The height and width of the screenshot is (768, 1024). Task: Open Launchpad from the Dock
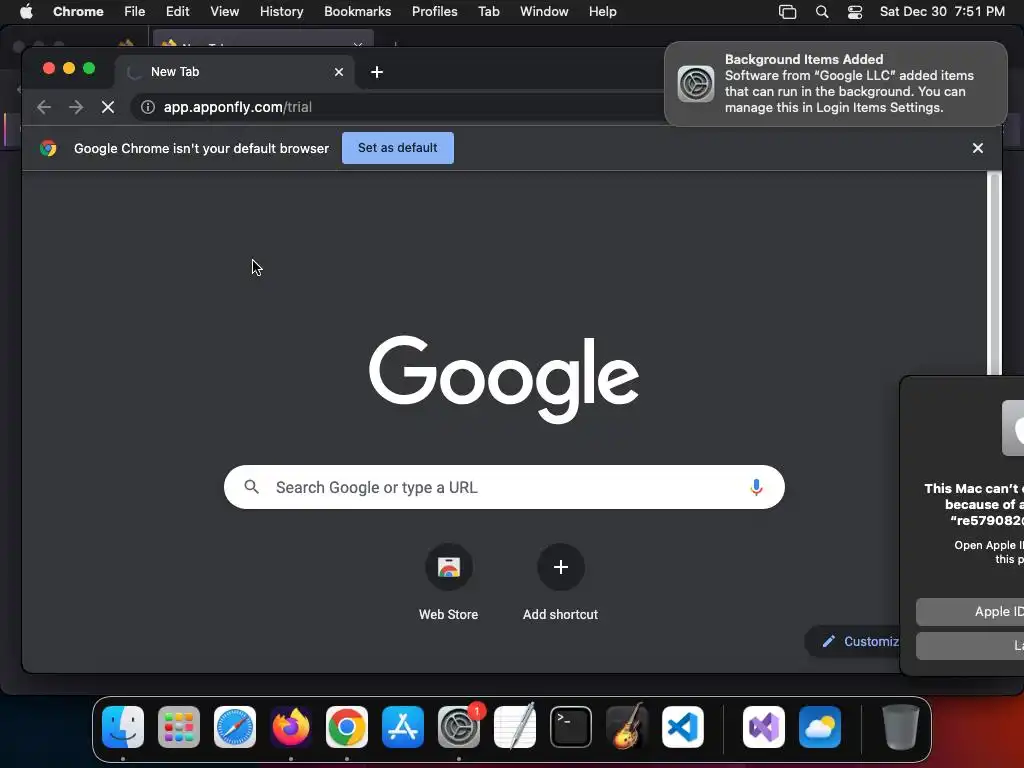179,727
